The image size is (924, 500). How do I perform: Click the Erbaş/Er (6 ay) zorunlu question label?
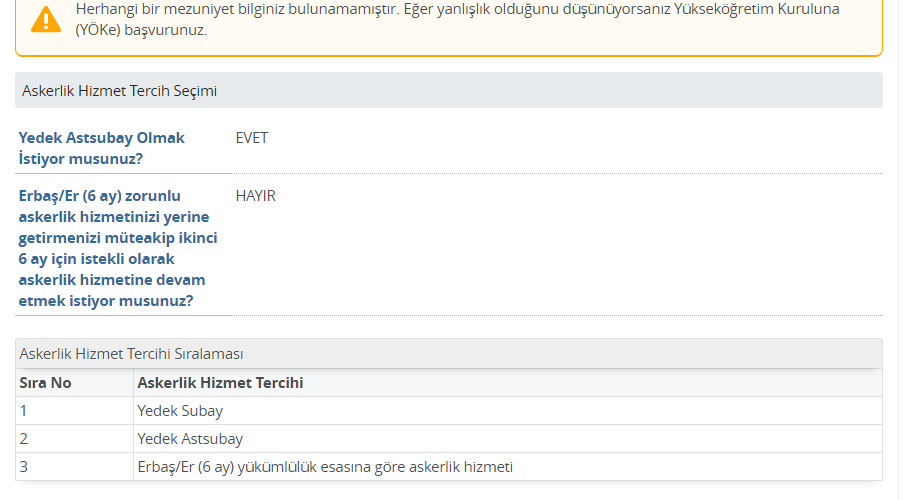pos(118,248)
